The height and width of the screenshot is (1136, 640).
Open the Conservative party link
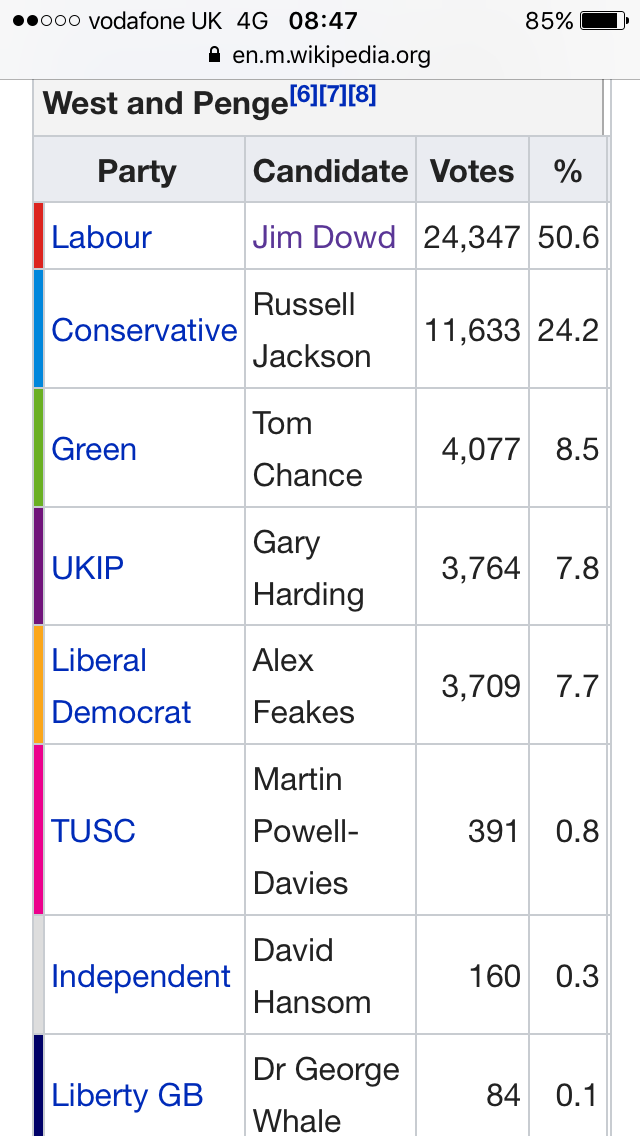coord(144,330)
